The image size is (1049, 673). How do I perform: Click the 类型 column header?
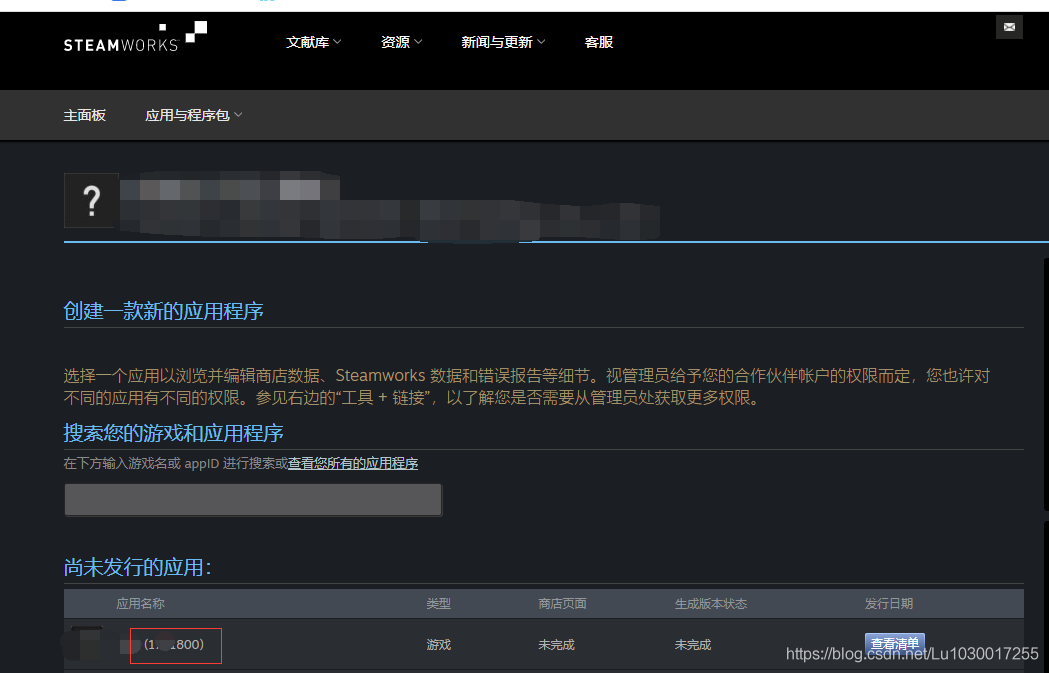click(438, 603)
